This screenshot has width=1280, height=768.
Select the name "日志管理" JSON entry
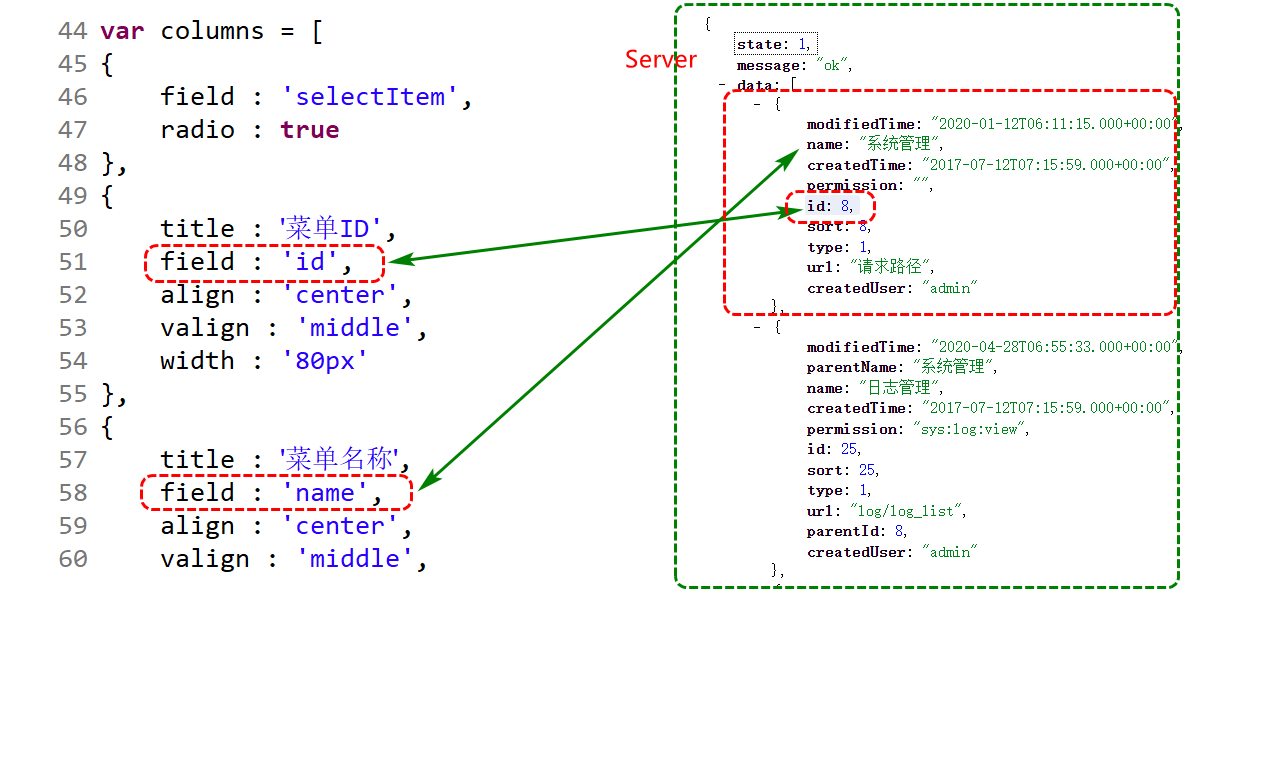click(x=875, y=387)
